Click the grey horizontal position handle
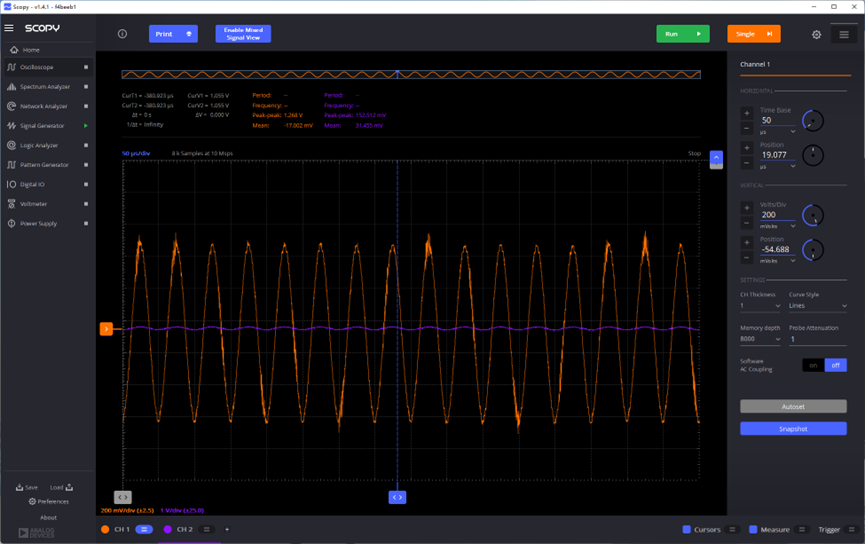 (122, 497)
